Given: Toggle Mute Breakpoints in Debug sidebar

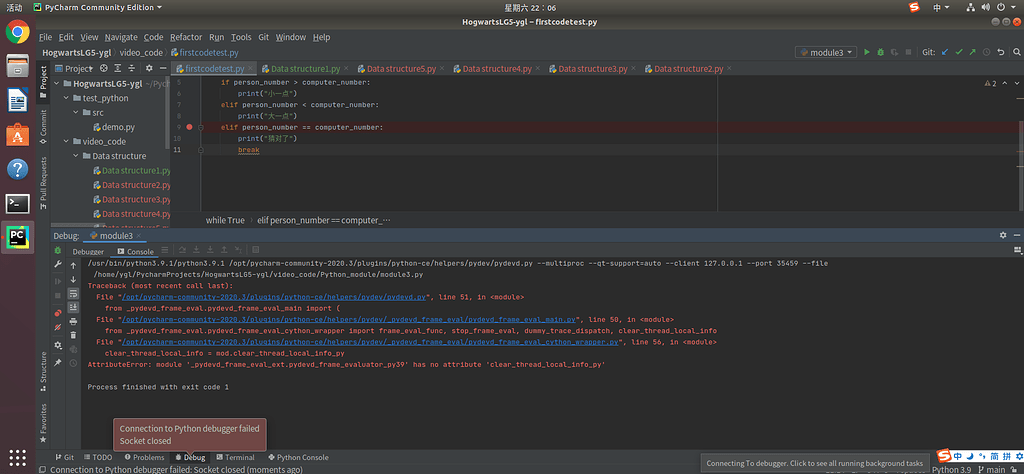Looking at the screenshot, I should click(57, 327).
